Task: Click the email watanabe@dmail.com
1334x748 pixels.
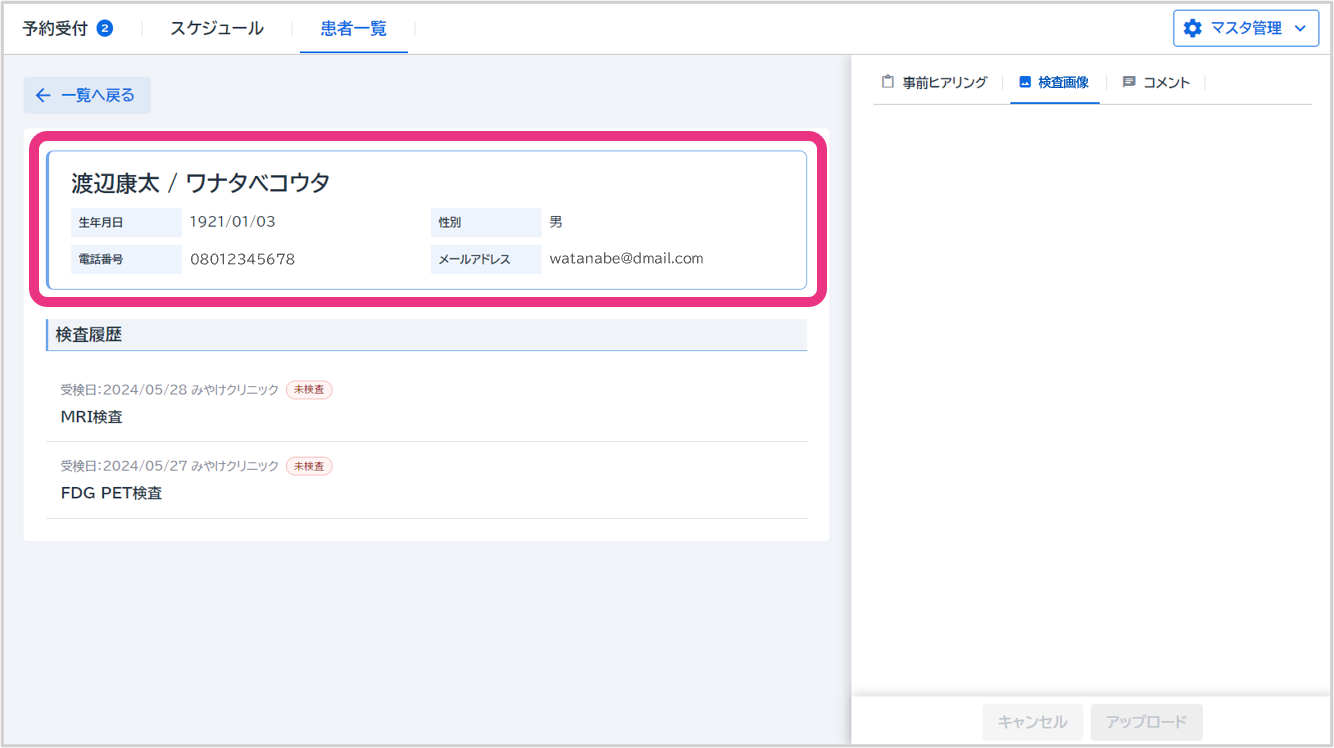Action: (626, 258)
